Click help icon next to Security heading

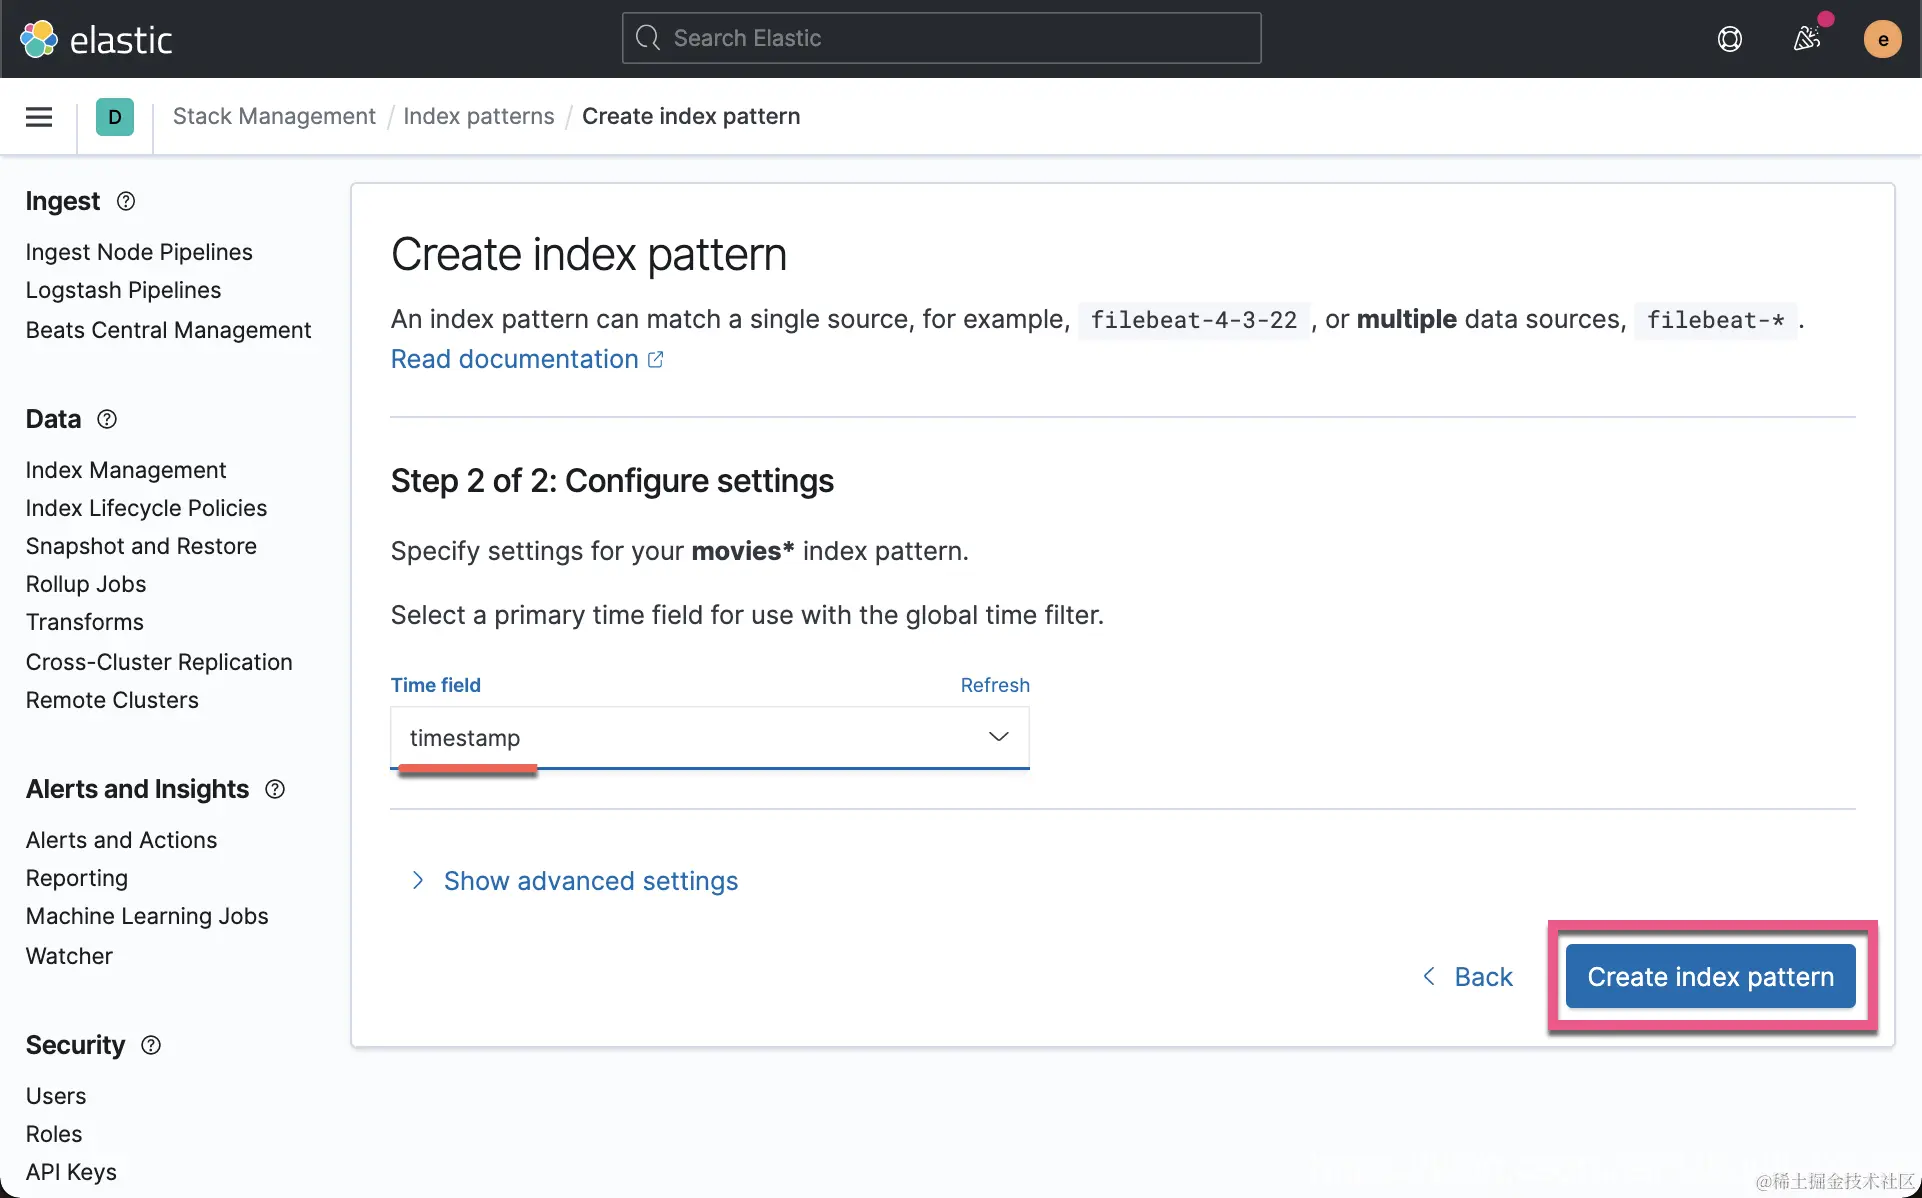(151, 1045)
